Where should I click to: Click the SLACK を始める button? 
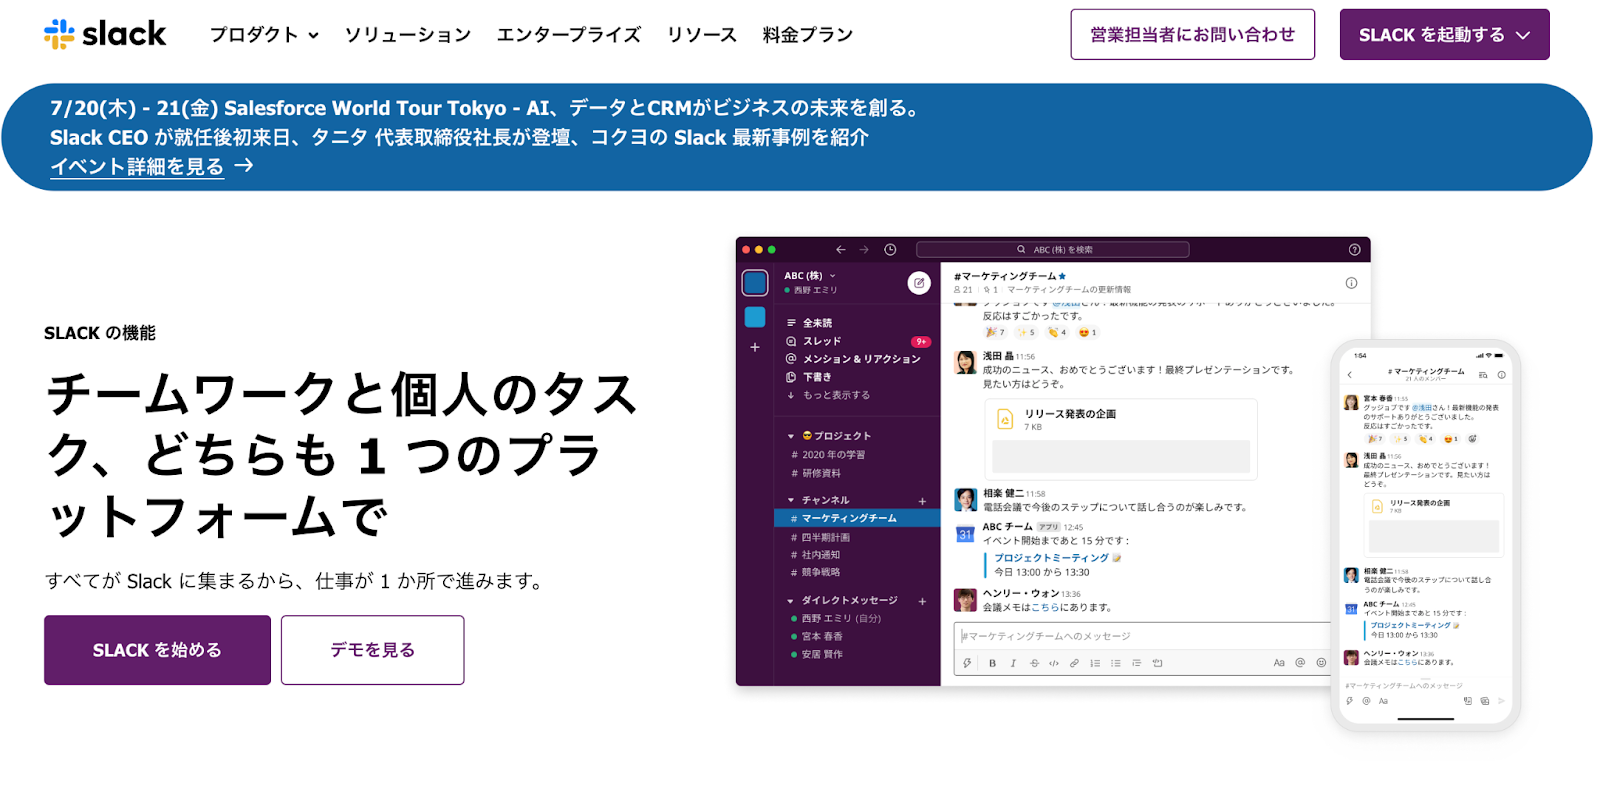[x=157, y=650]
